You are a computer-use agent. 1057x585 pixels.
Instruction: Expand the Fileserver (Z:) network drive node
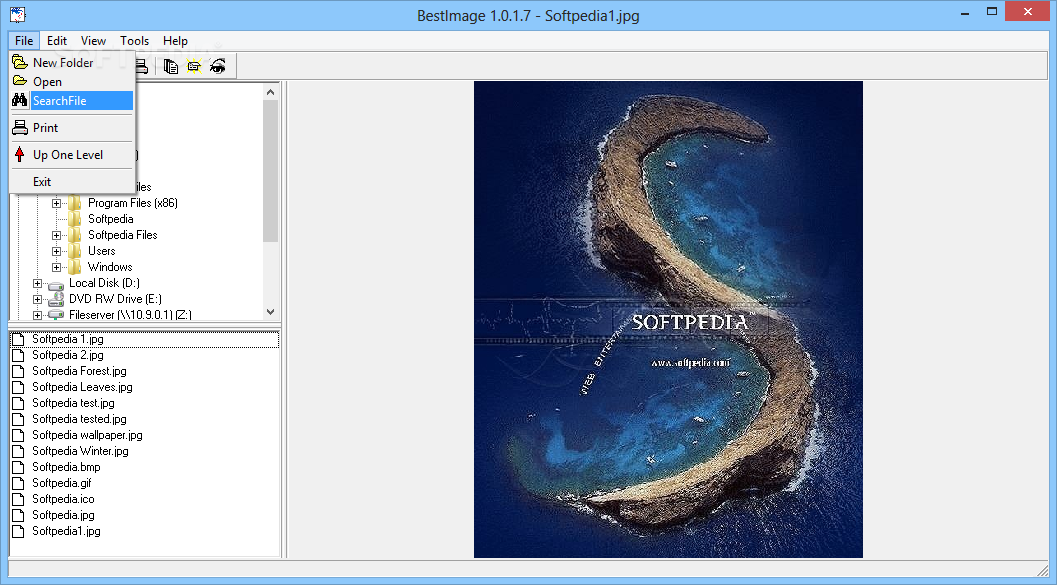[38, 315]
